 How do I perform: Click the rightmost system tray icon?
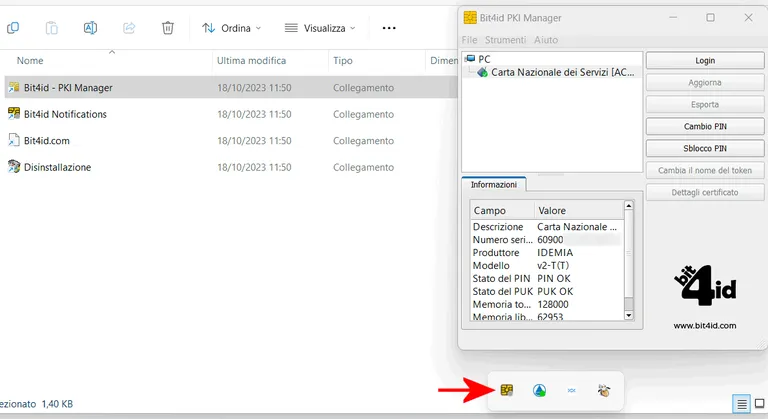point(604,391)
